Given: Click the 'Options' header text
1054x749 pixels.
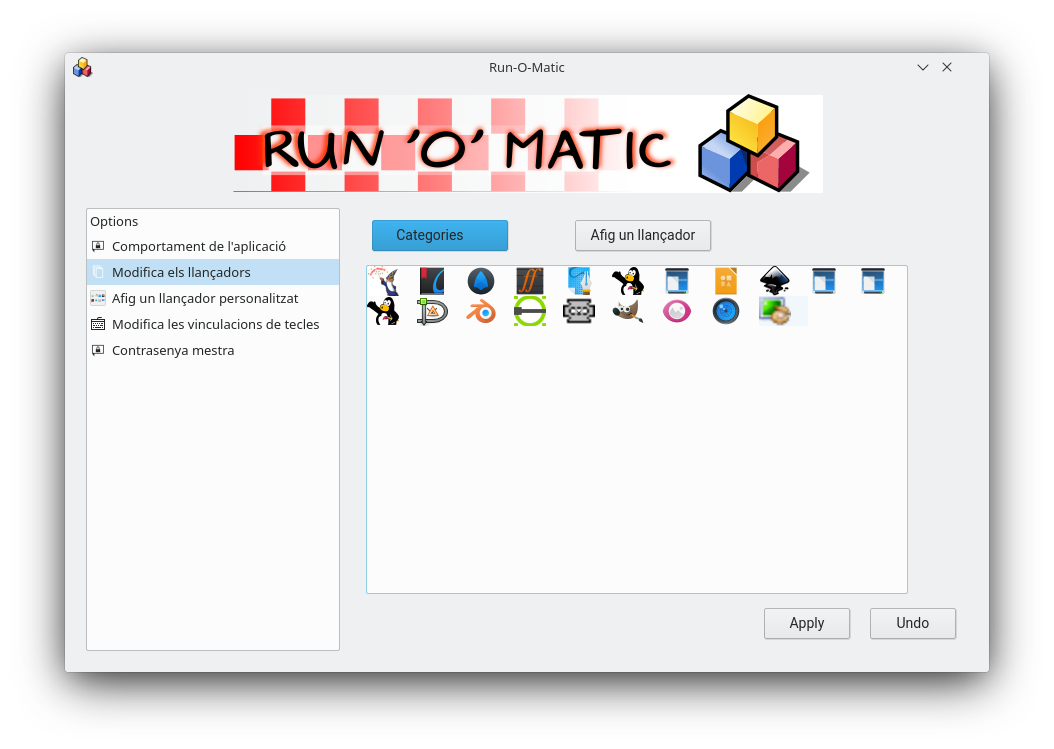Looking at the screenshot, I should (x=114, y=221).
